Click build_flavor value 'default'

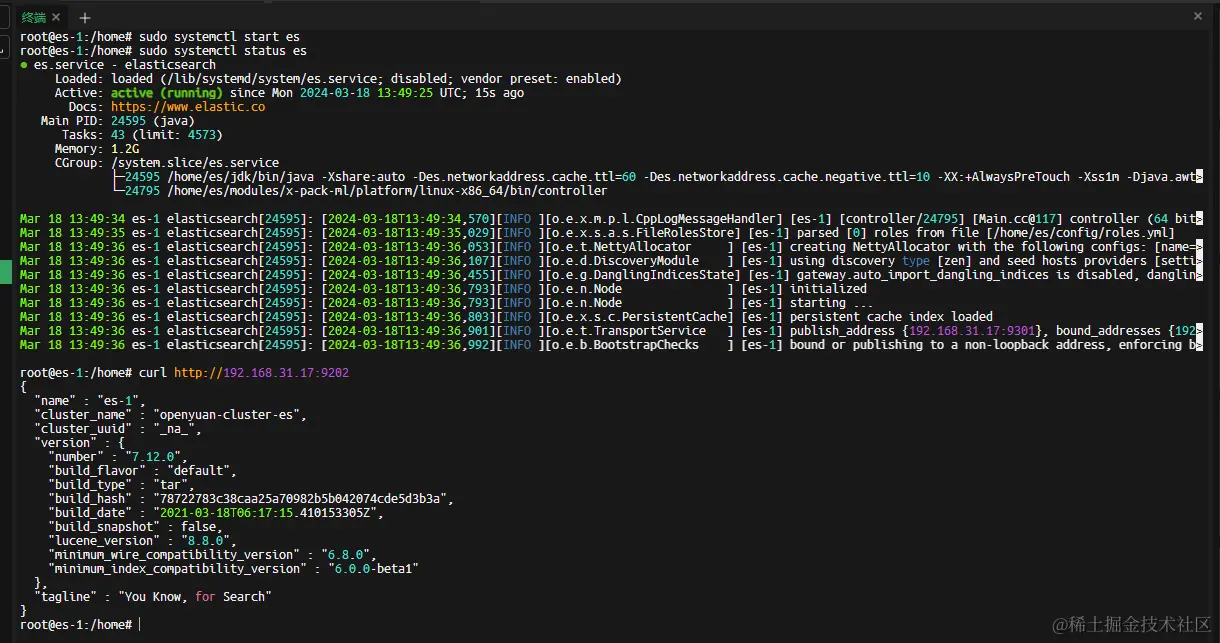pos(199,470)
